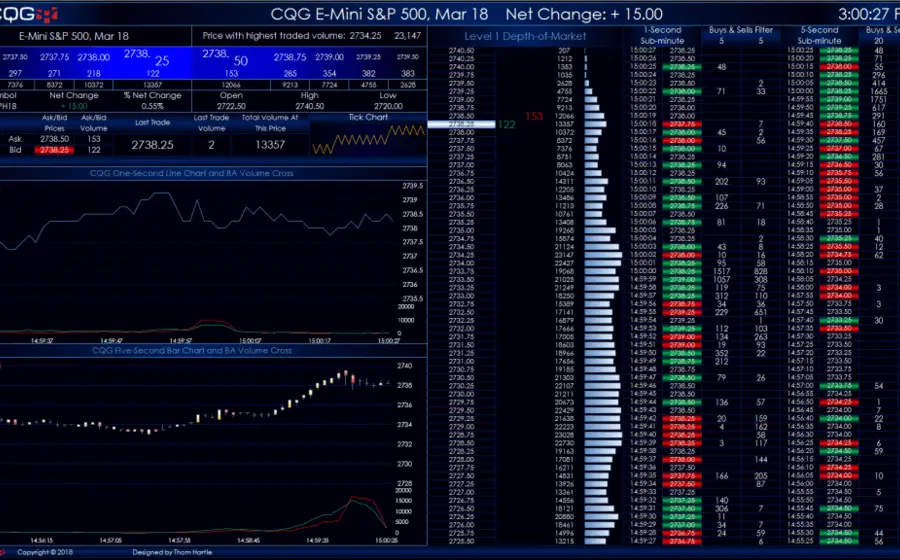Click the Buys & Sells Filter header
The width and height of the screenshot is (900, 560).
[741, 30]
